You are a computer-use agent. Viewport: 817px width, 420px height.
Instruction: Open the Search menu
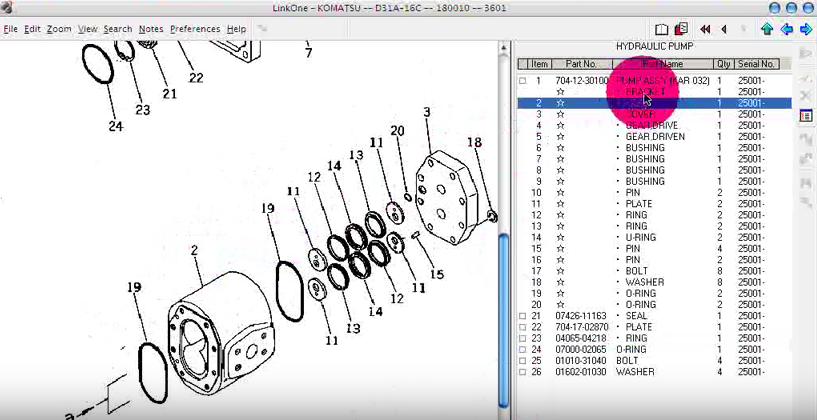coord(118,29)
